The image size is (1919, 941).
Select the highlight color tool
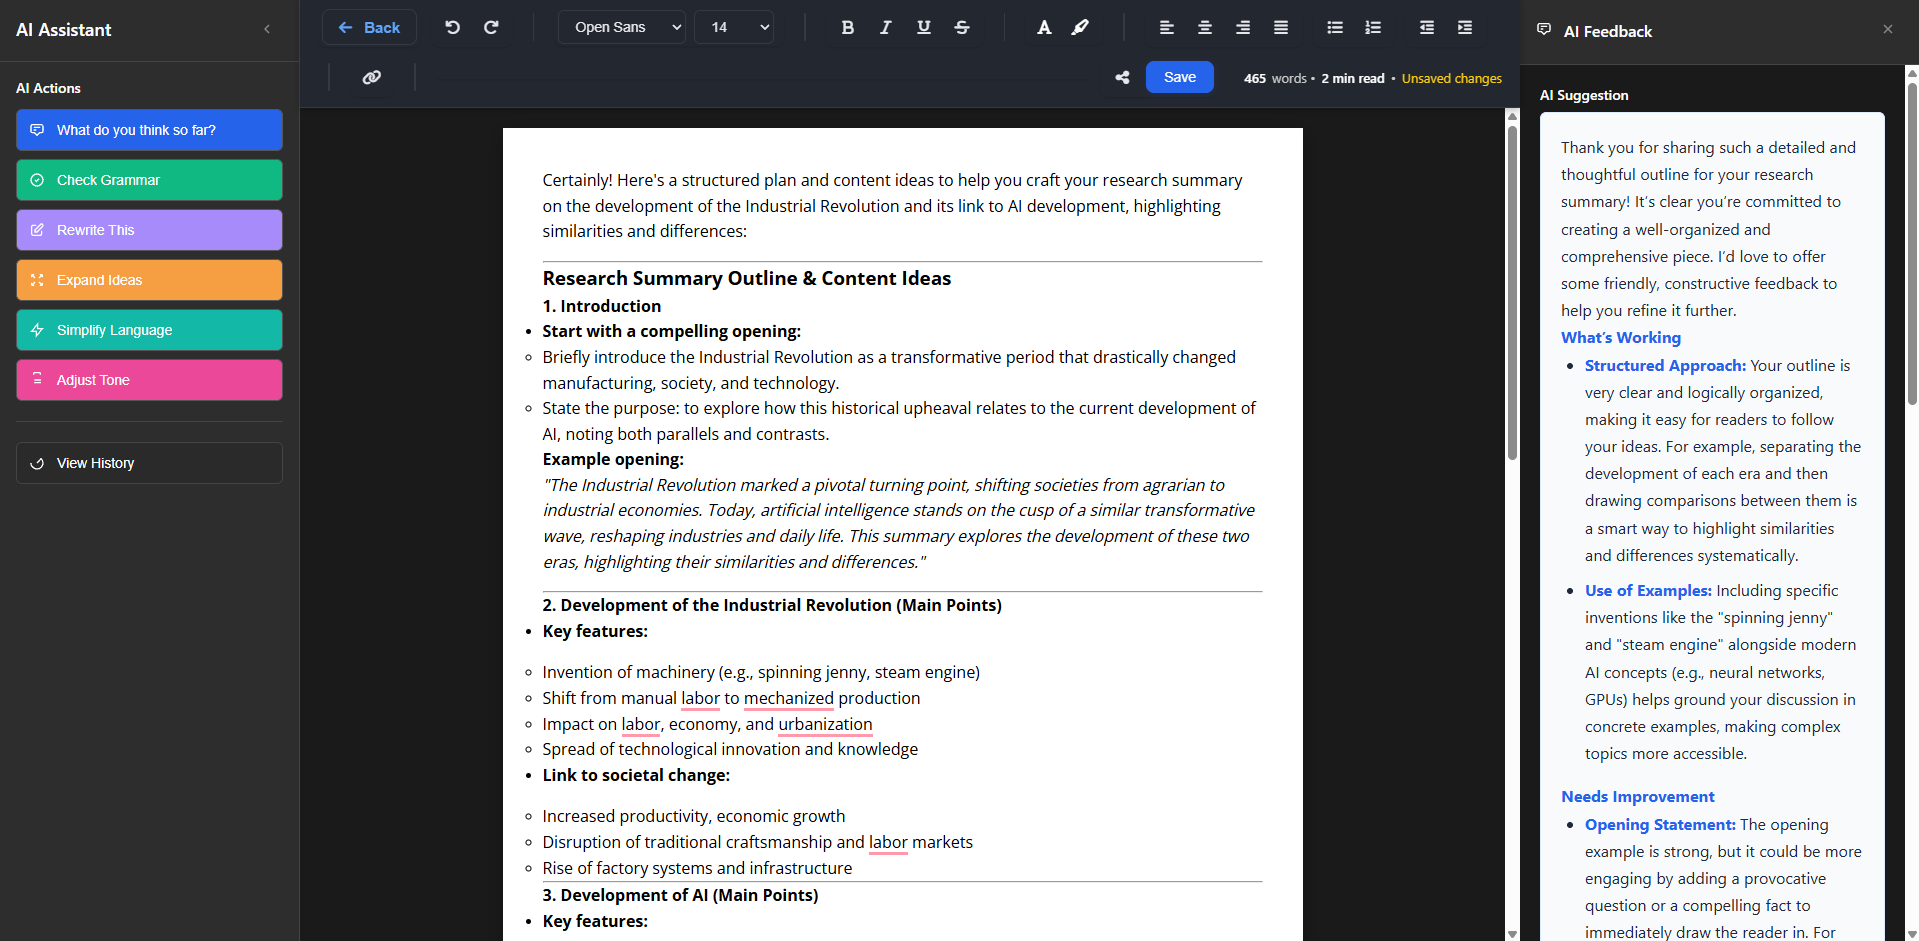coord(1081,27)
